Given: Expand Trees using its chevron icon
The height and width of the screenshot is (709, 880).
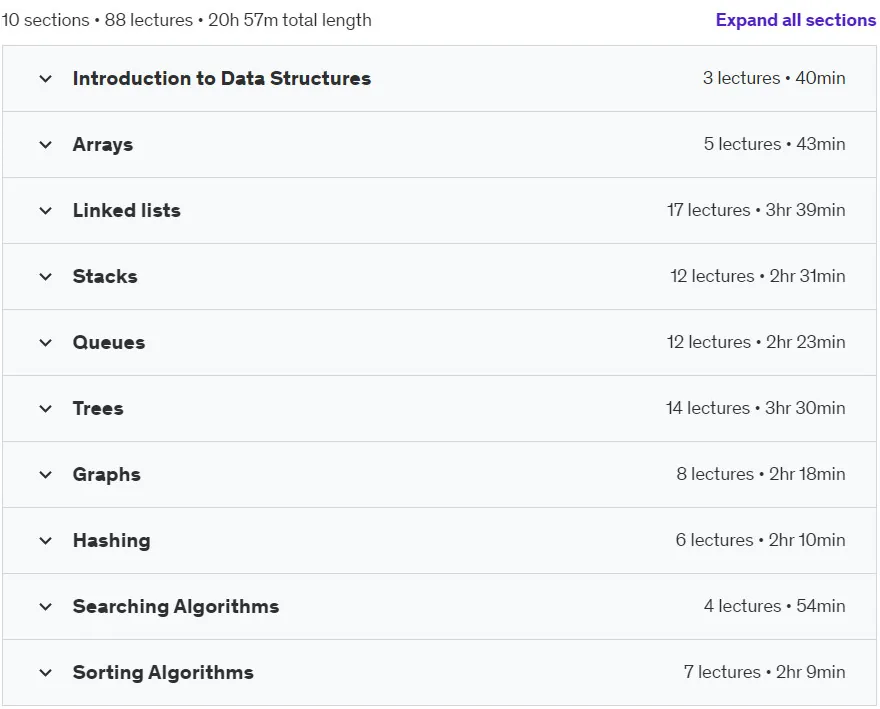Looking at the screenshot, I should 45,409.
